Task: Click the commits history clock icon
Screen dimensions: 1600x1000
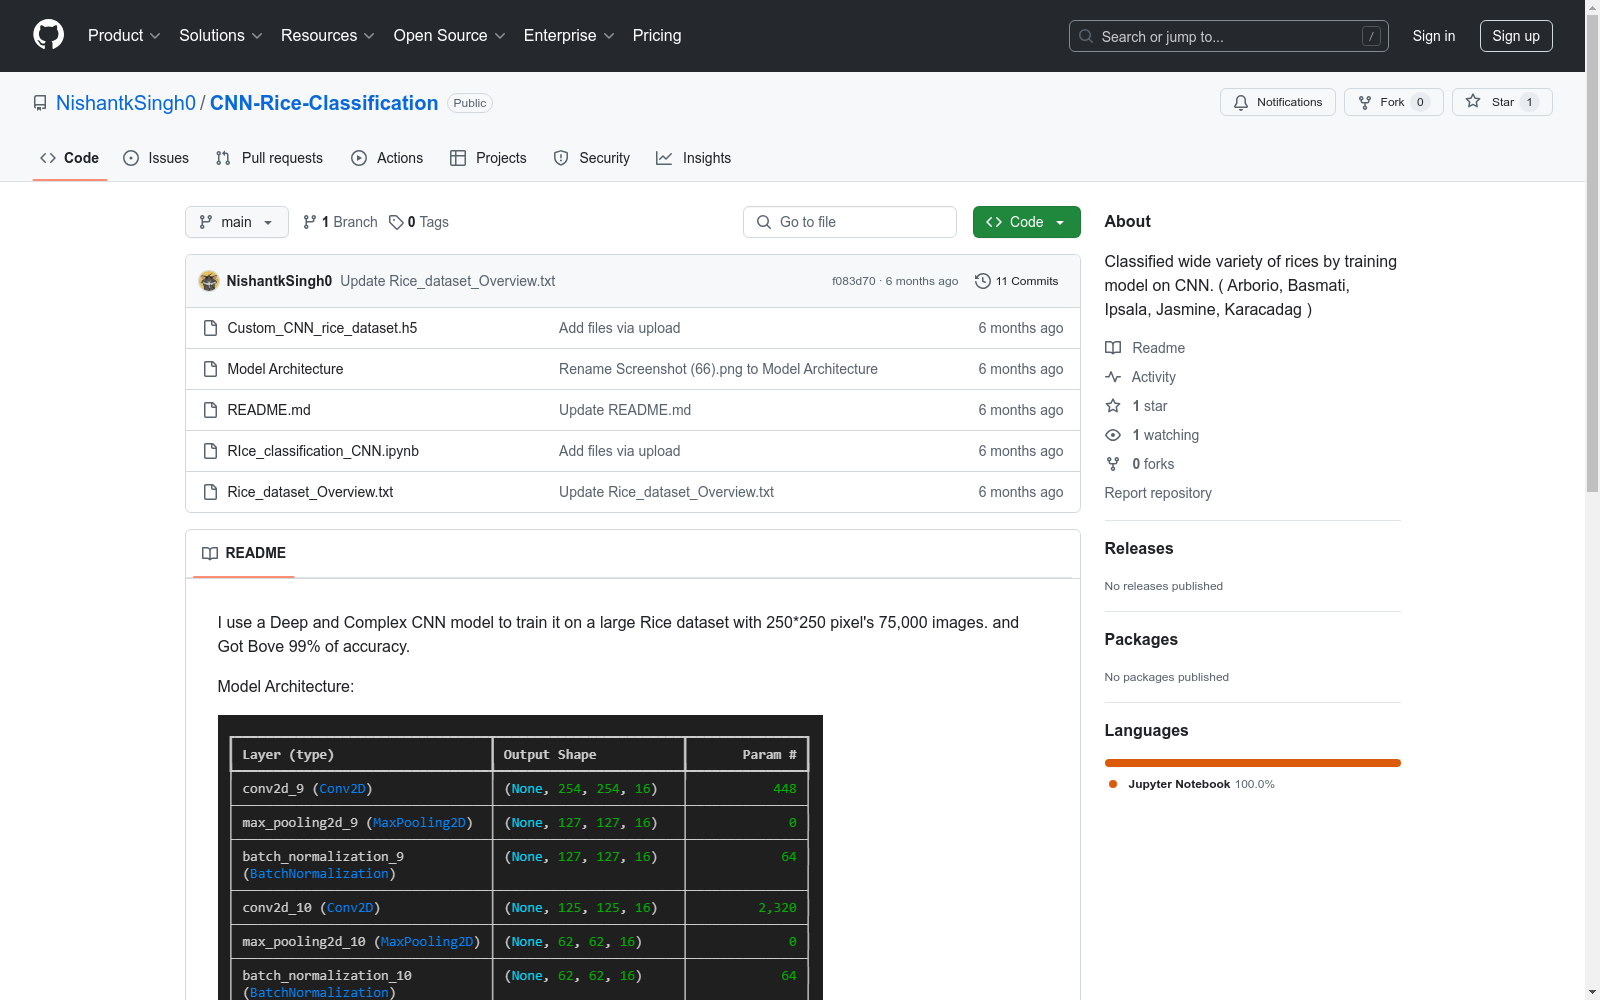Action: (983, 281)
